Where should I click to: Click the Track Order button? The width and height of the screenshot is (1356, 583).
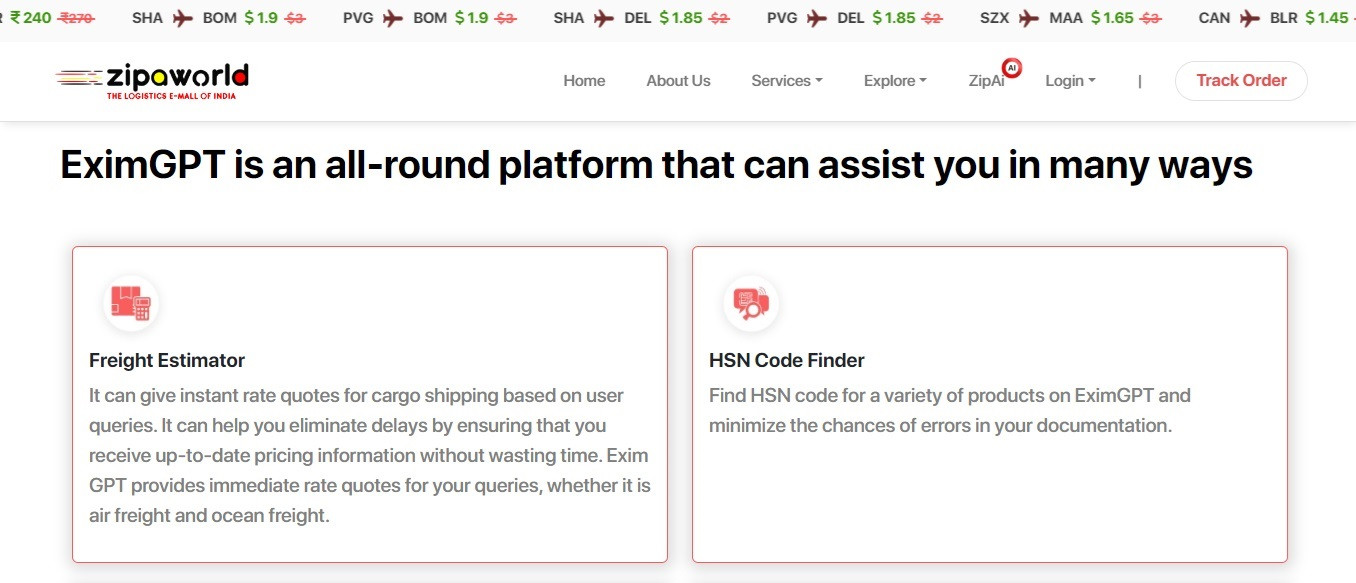pos(1241,81)
